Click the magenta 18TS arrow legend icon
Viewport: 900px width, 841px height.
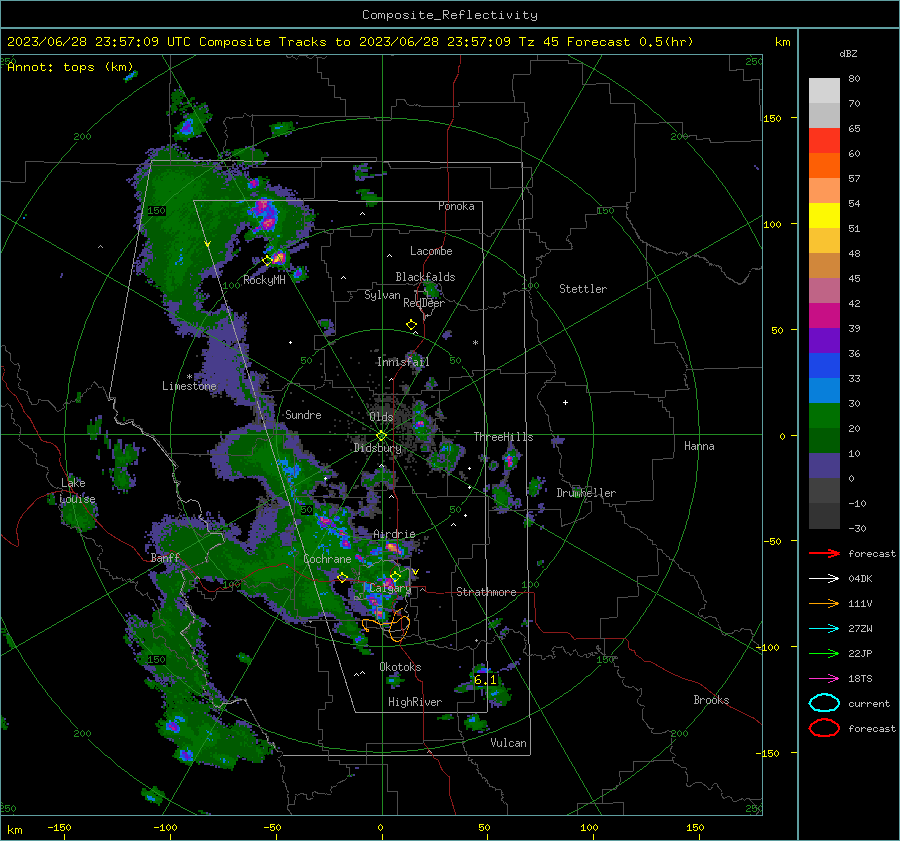[x=824, y=679]
